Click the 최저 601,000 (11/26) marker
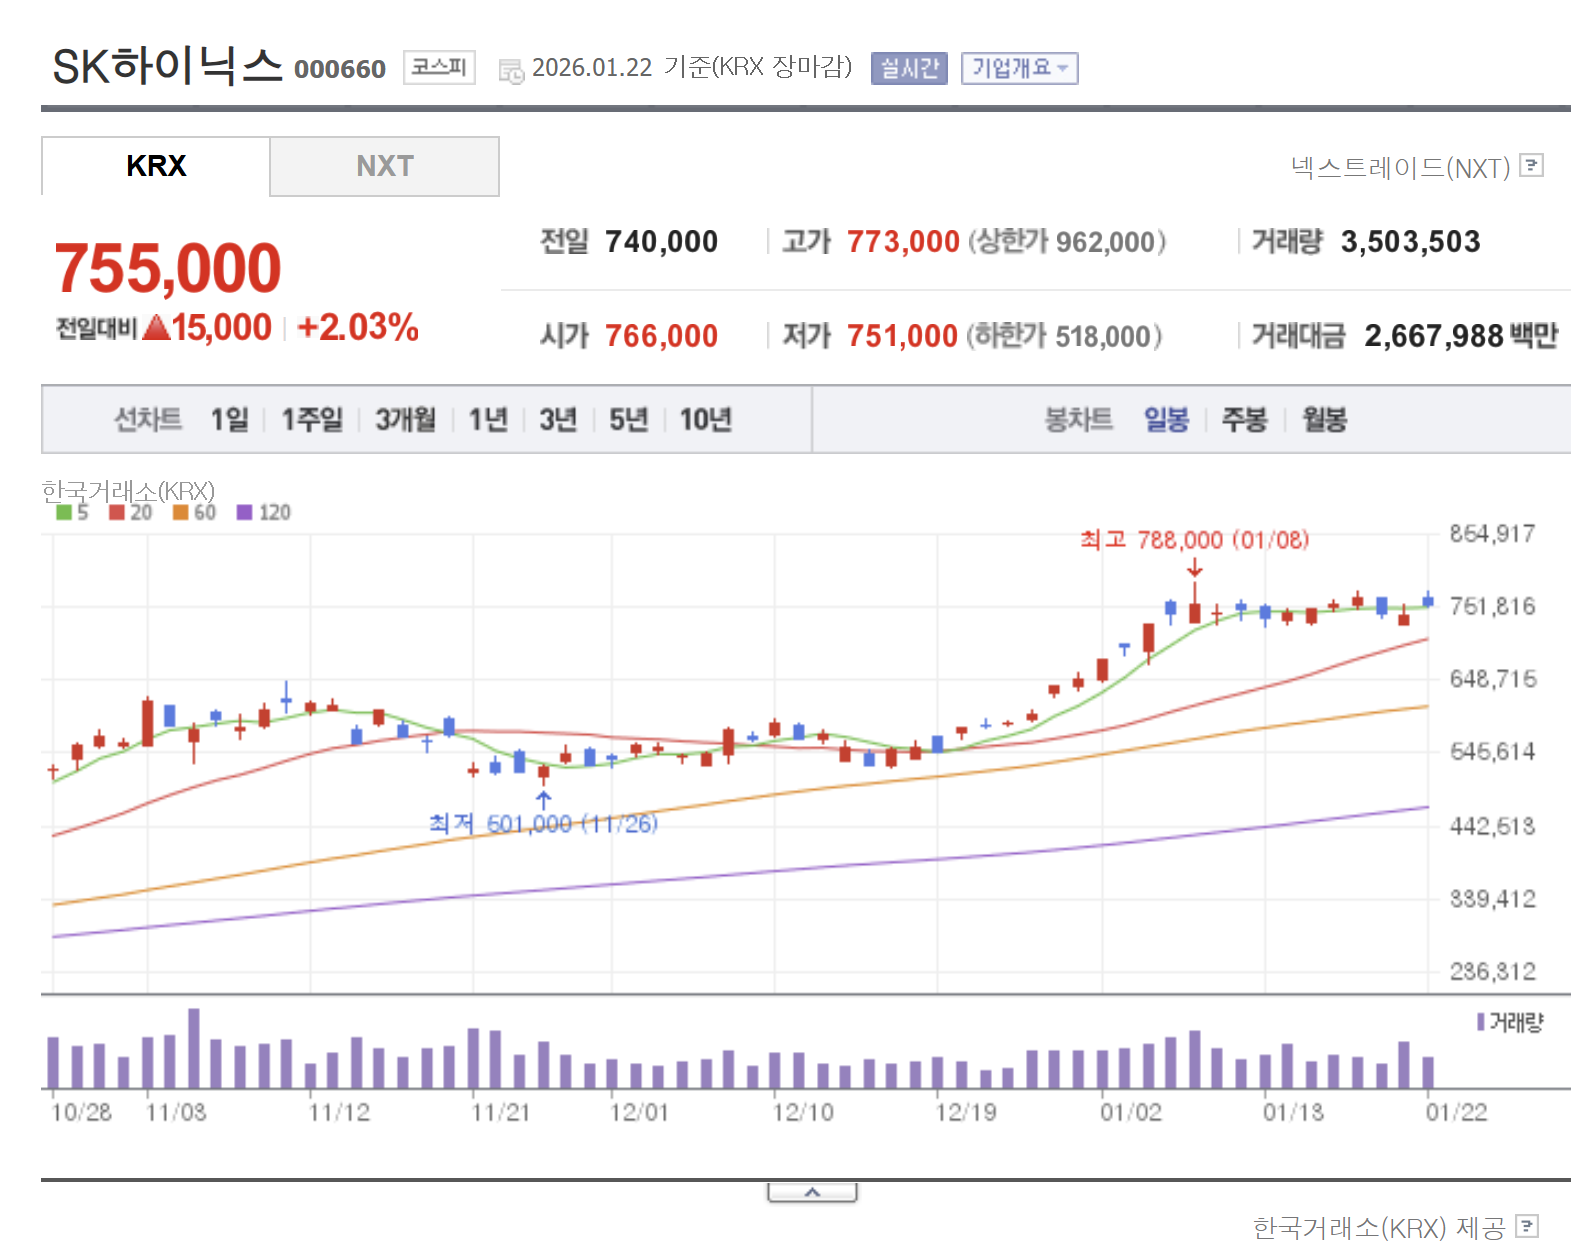The image size is (1571, 1251). point(543,823)
